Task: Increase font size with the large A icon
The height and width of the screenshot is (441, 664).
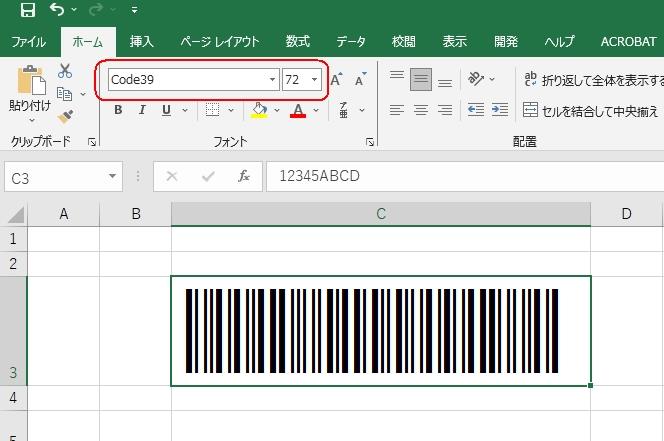Action: [336, 79]
